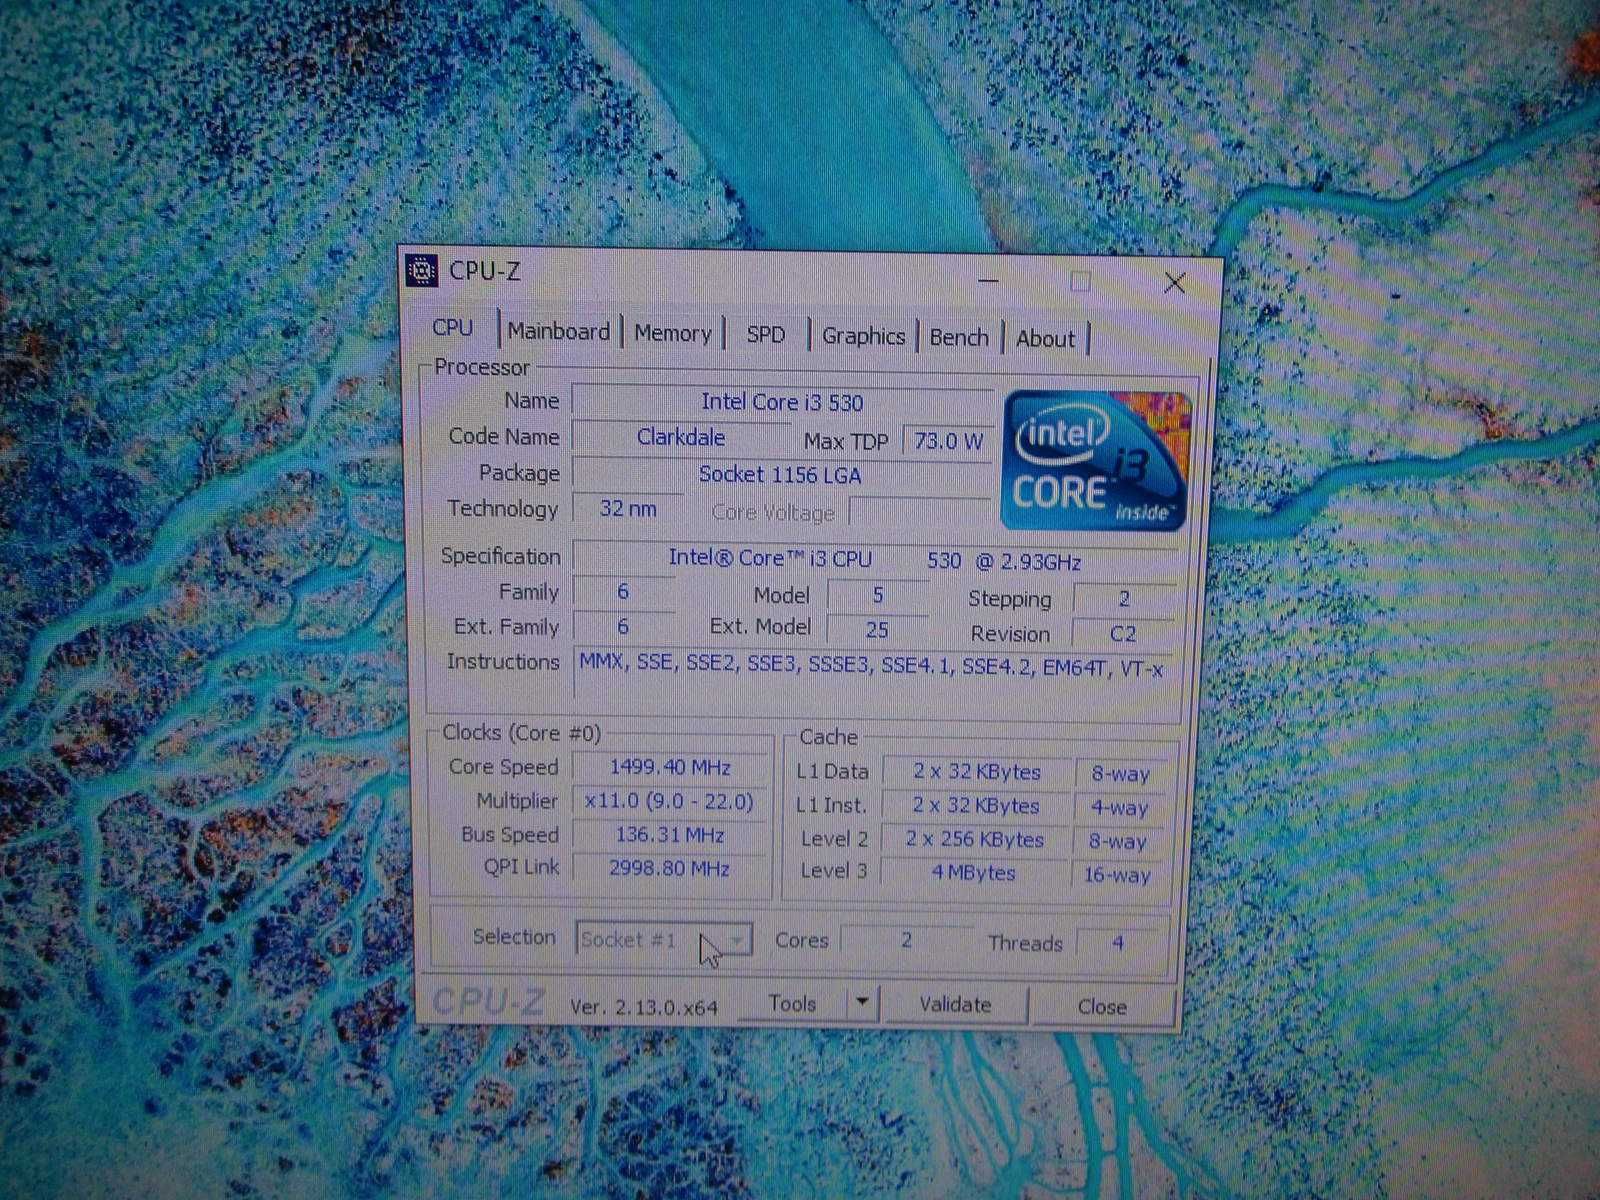Click the Level 3 '16-way' value
Screen dimensions: 1600x1200
pyautogui.click(x=1118, y=875)
